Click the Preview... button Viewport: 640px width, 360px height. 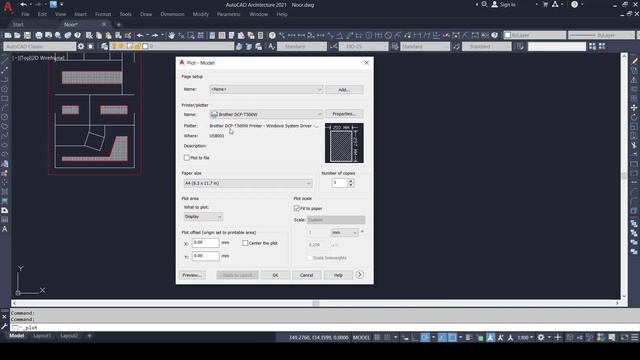point(192,275)
